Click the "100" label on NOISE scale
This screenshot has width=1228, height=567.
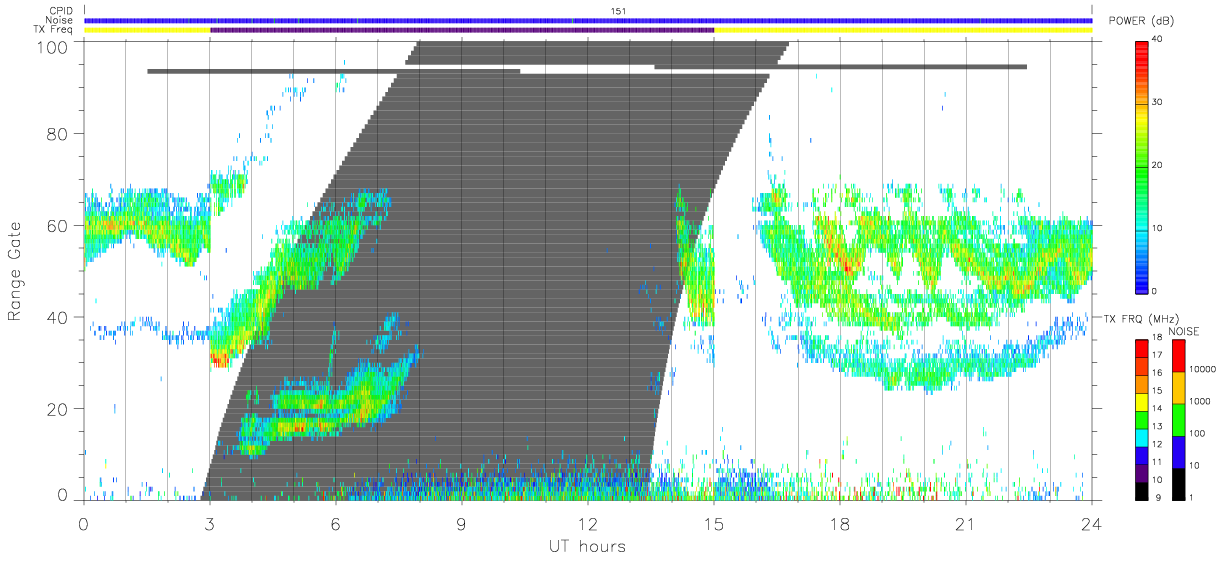pos(1200,434)
